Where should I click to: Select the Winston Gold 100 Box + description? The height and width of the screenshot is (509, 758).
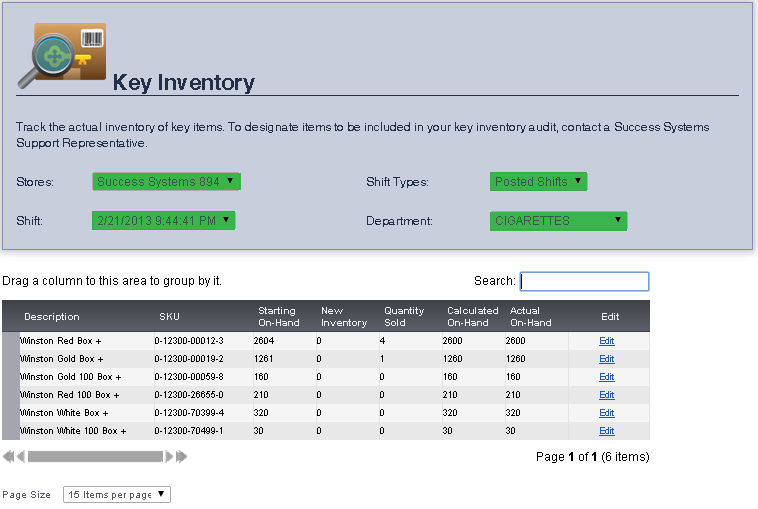[71, 377]
